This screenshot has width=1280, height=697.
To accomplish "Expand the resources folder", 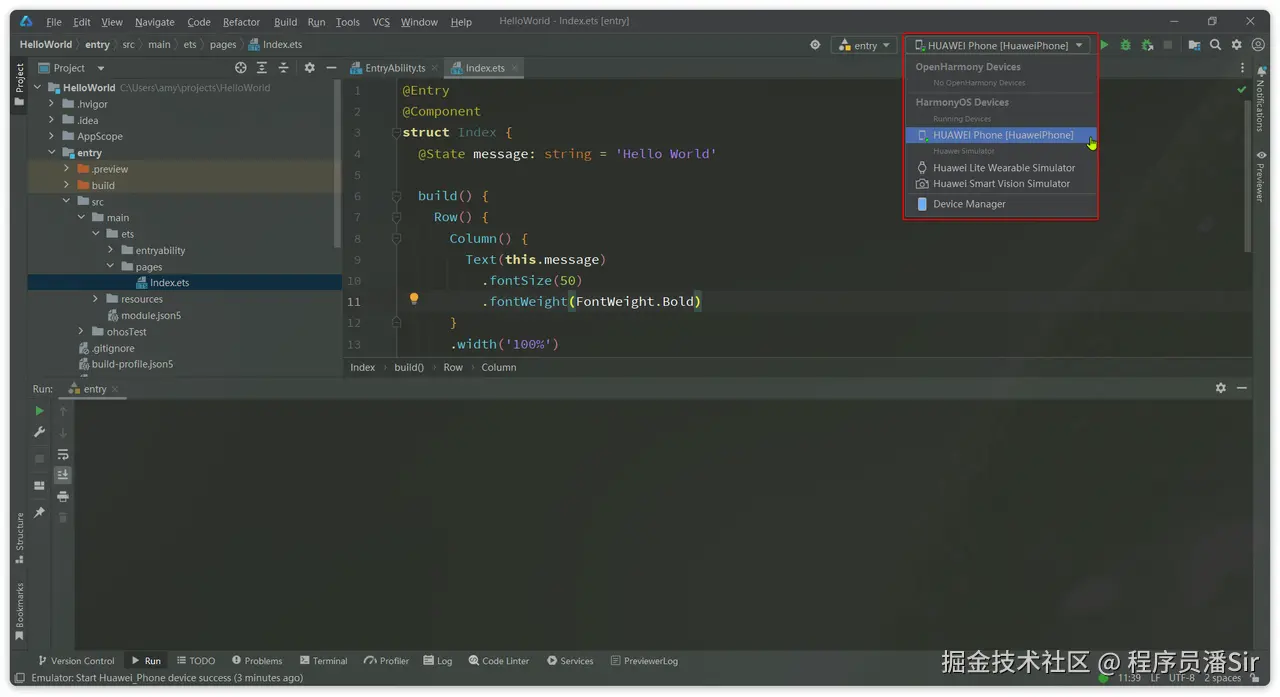I will [96, 299].
